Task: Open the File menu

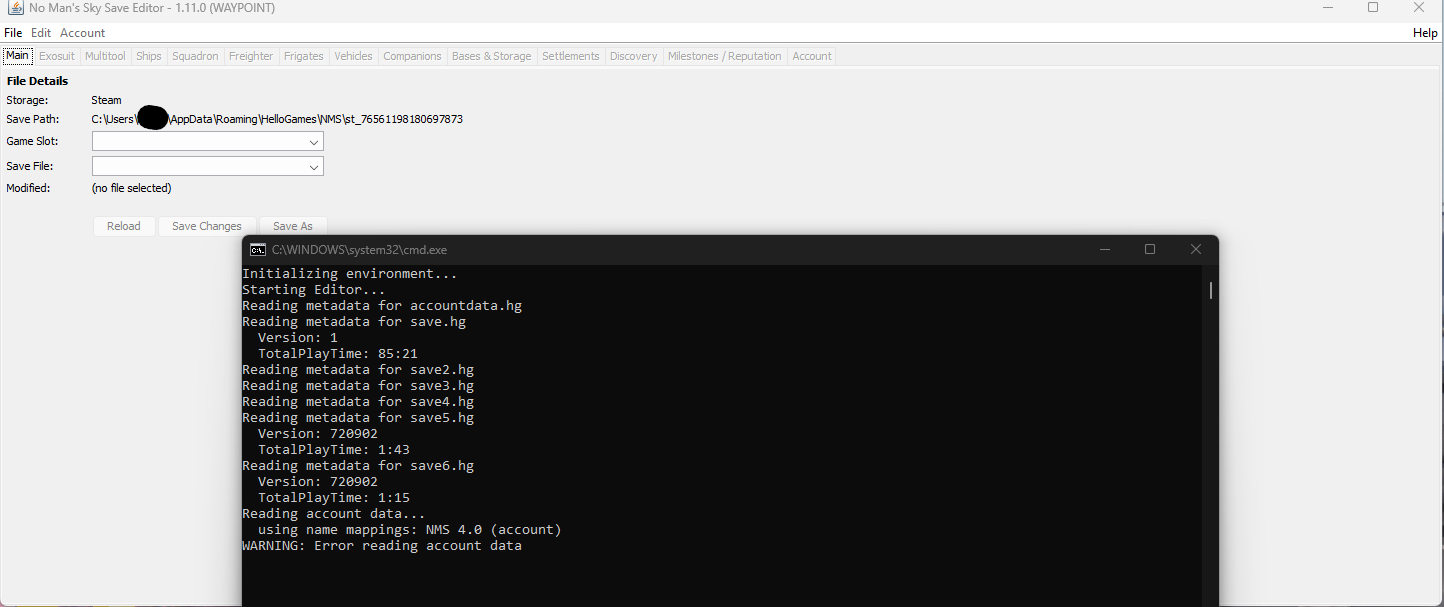Action: (x=13, y=33)
